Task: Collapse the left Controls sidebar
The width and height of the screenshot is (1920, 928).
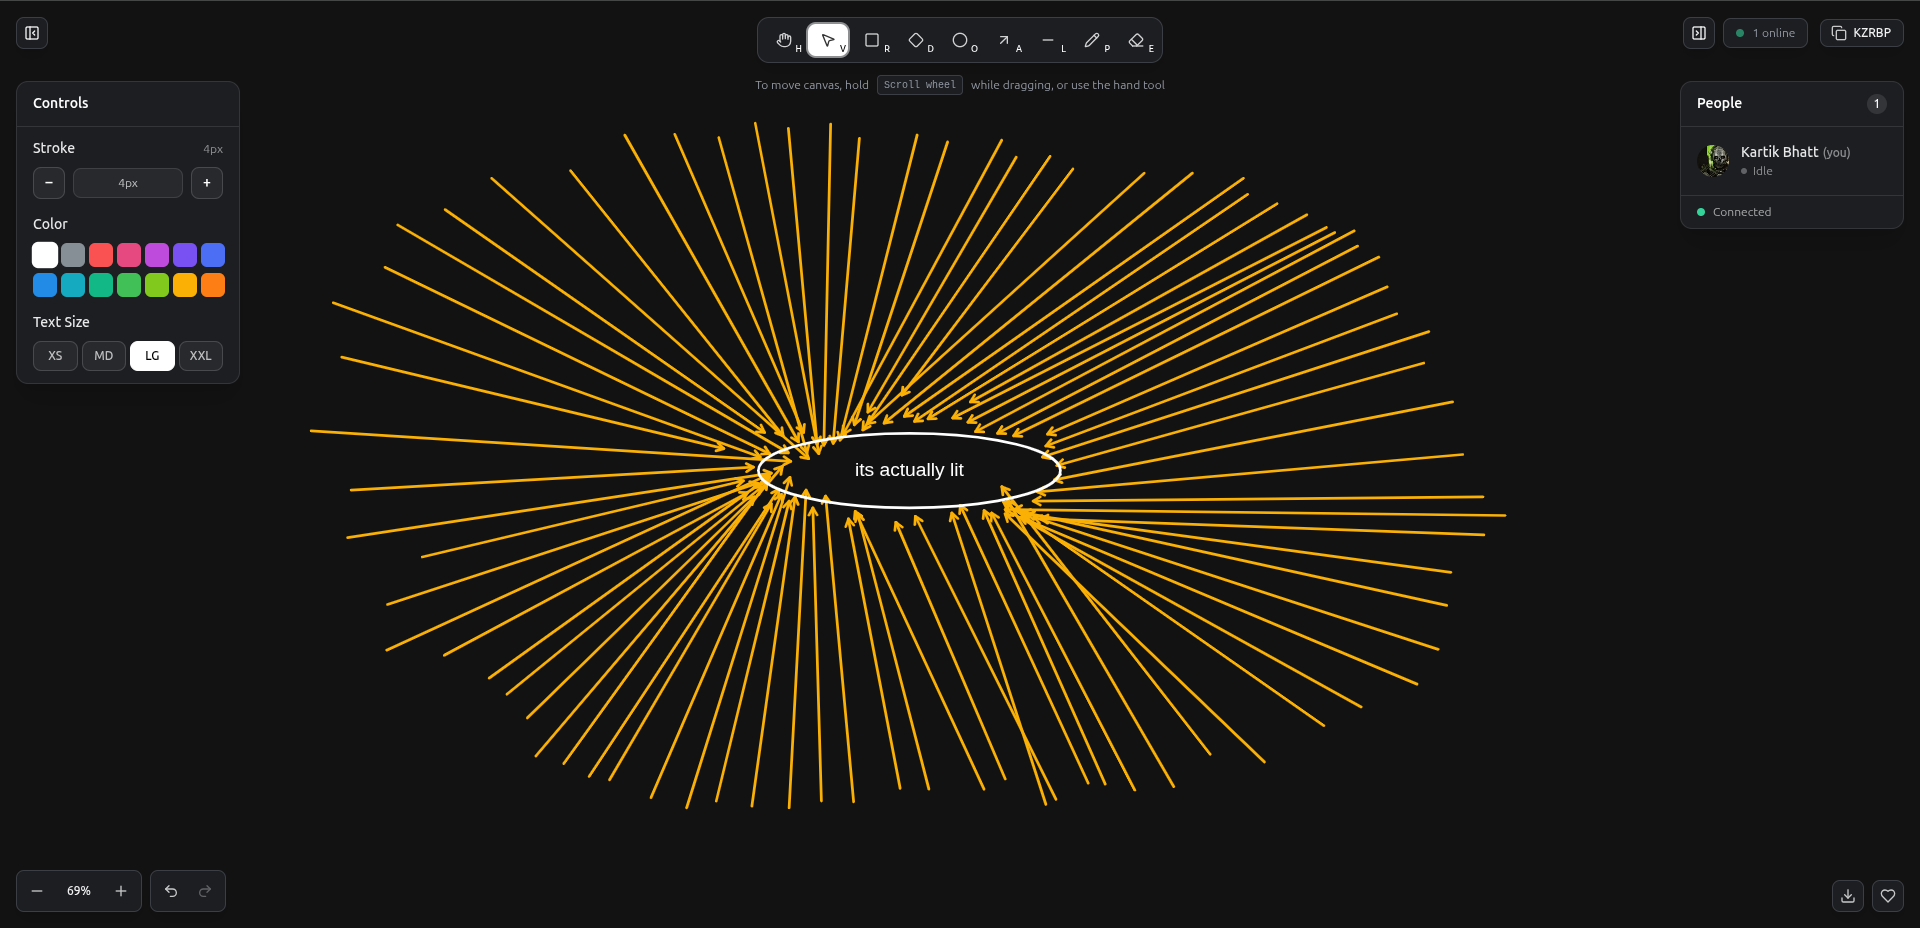Action: (32, 33)
